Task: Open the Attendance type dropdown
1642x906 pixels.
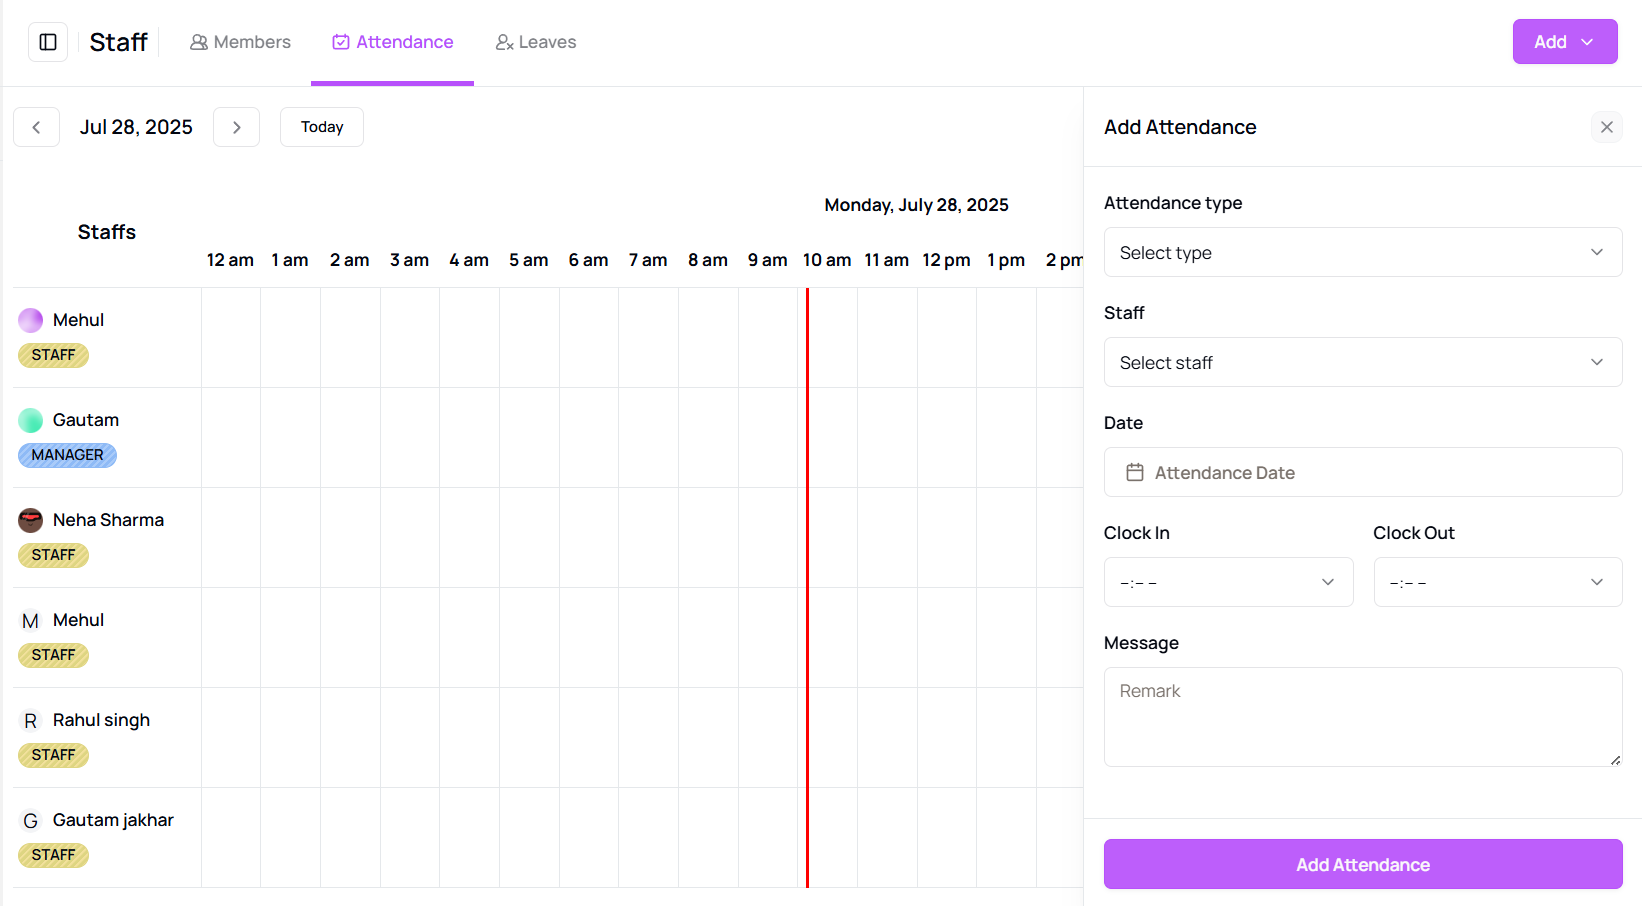Action: (x=1362, y=252)
